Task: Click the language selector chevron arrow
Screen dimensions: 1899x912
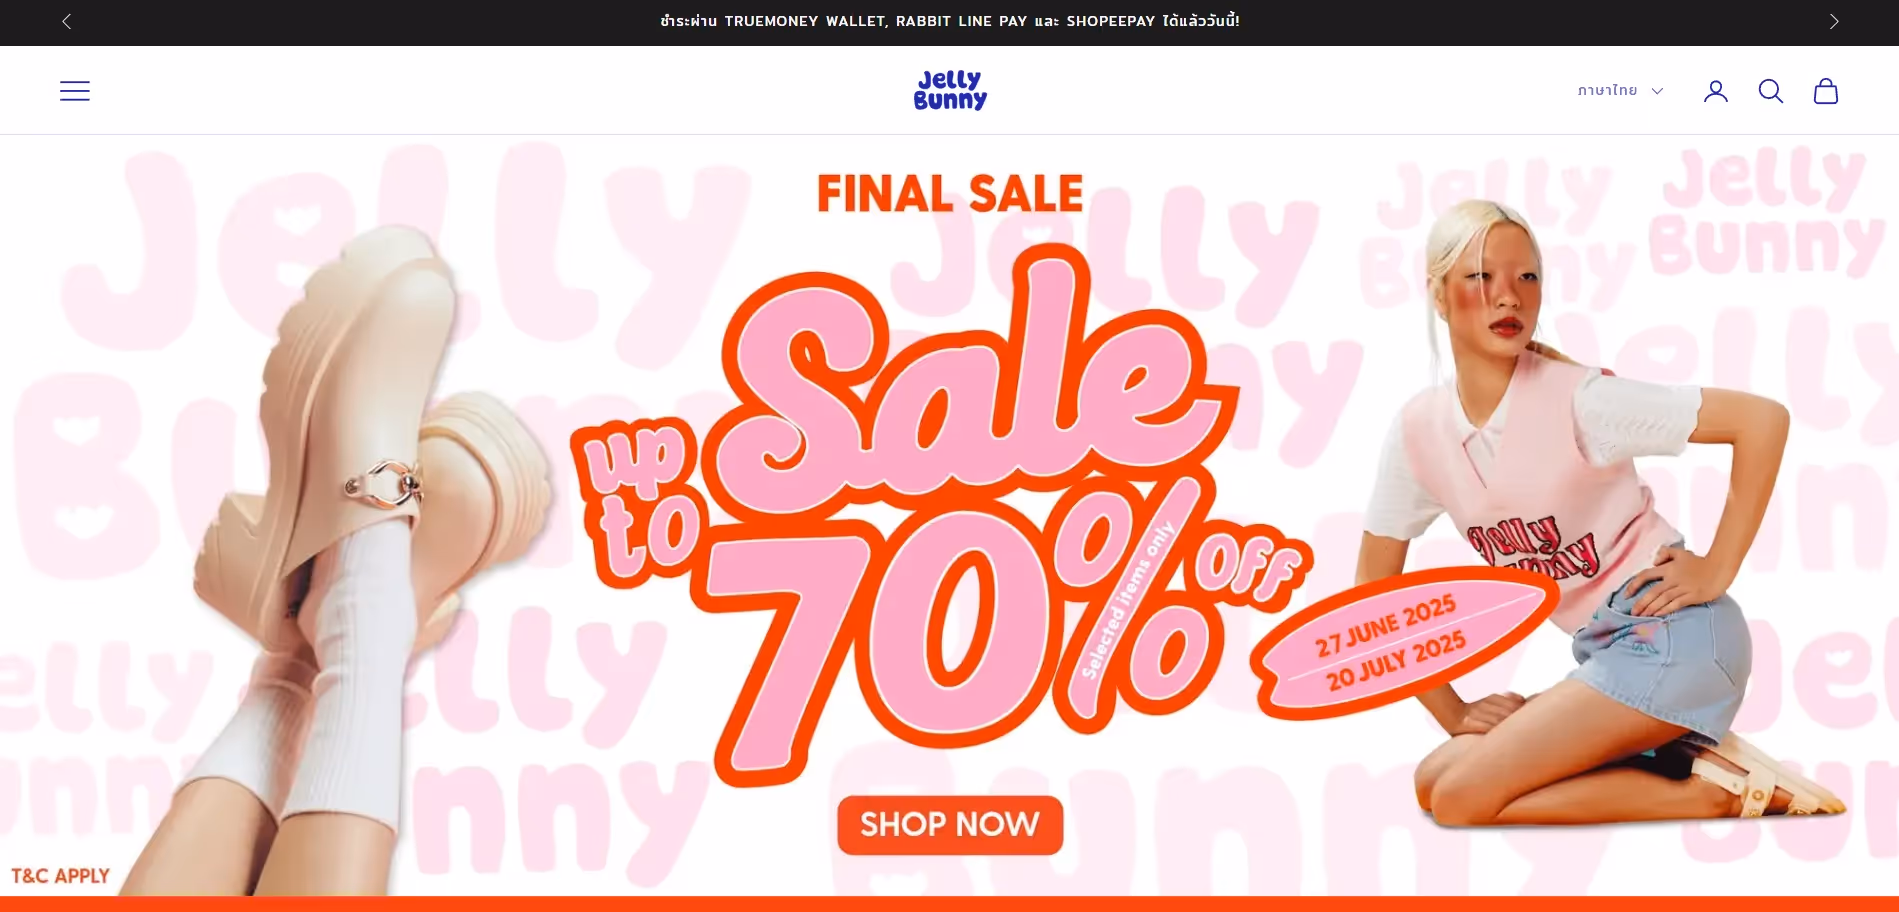Action: coord(1657,91)
